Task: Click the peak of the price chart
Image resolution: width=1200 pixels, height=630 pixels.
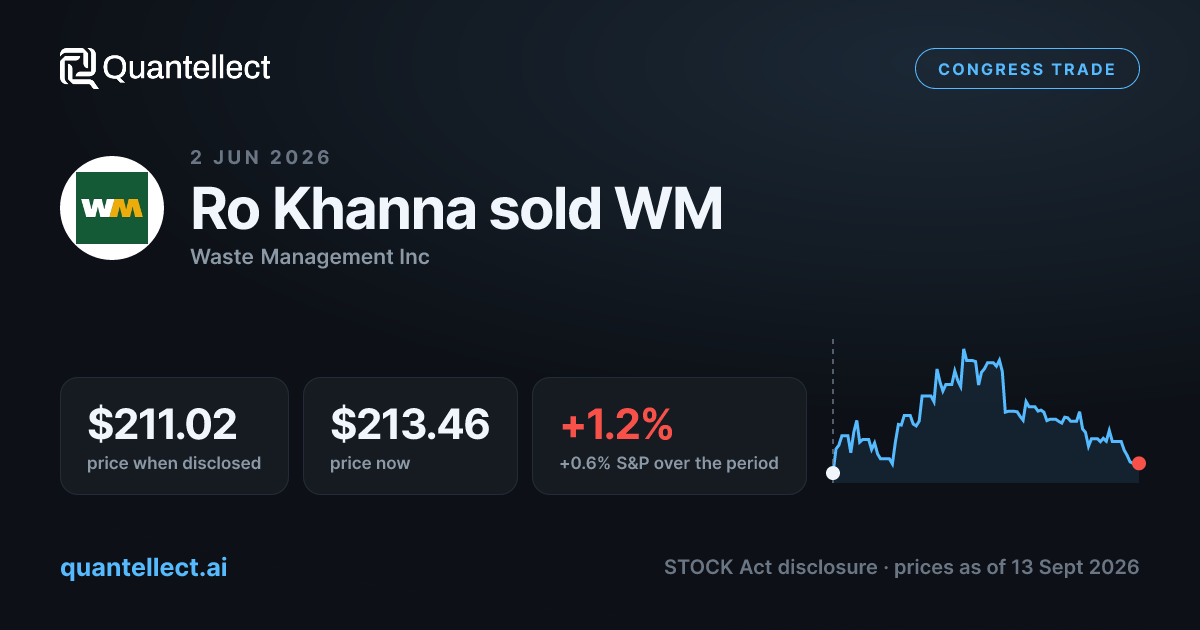Action: (x=963, y=350)
